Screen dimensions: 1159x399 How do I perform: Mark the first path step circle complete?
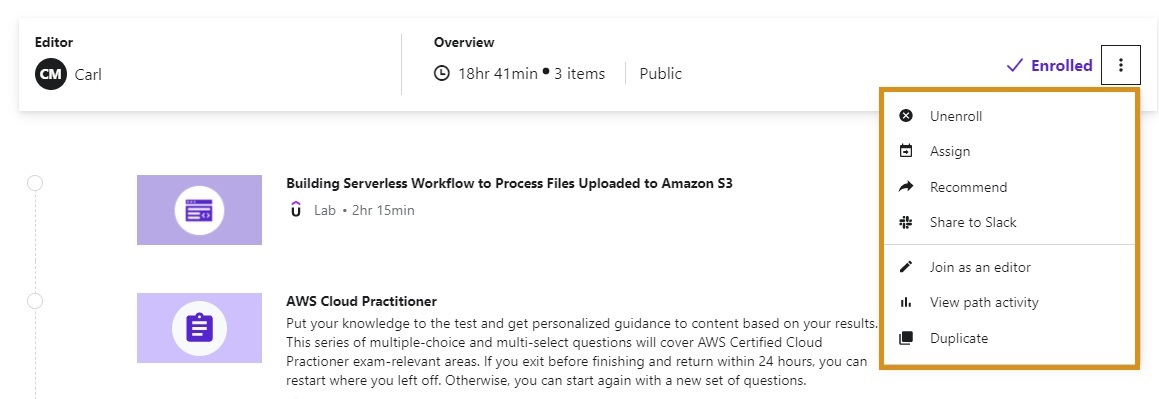click(x=35, y=183)
